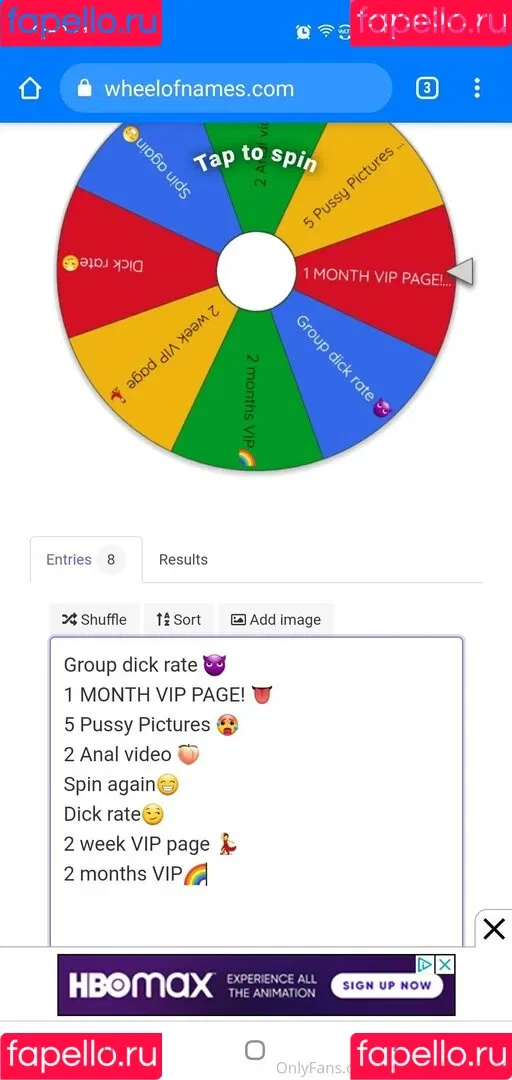This screenshot has width=512, height=1080.
Task: Select the Entries tab
Action: pyautogui.click(x=86, y=559)
